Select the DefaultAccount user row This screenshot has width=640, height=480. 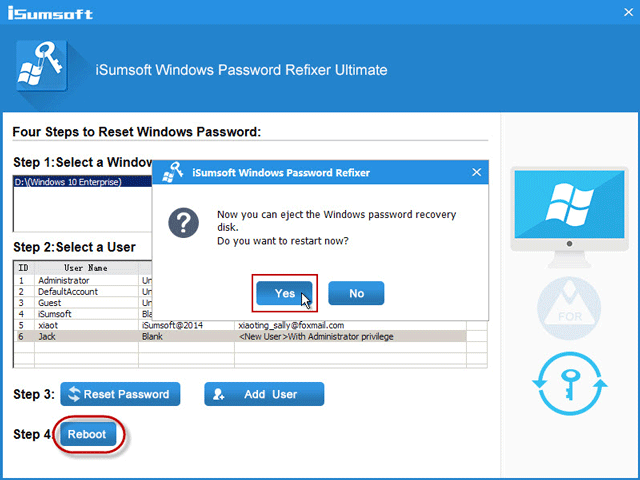coord(83,292)
